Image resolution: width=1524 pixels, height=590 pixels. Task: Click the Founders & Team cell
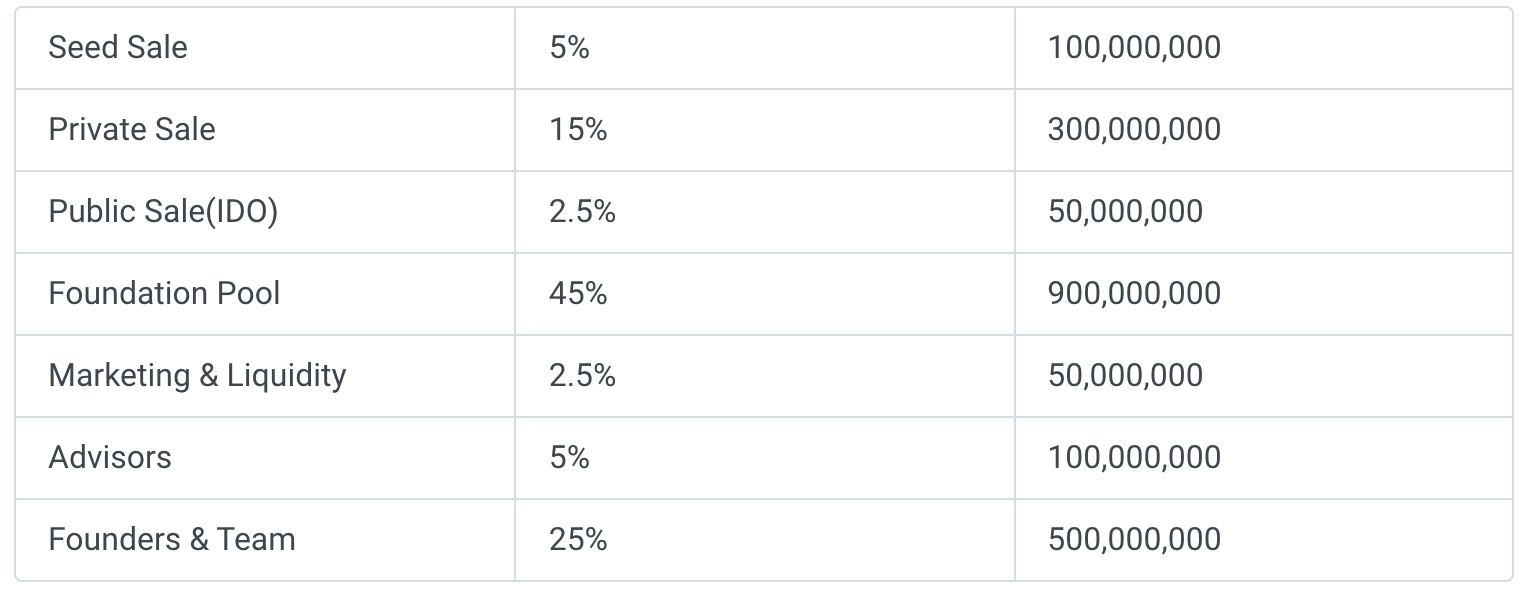coord(172,540)
